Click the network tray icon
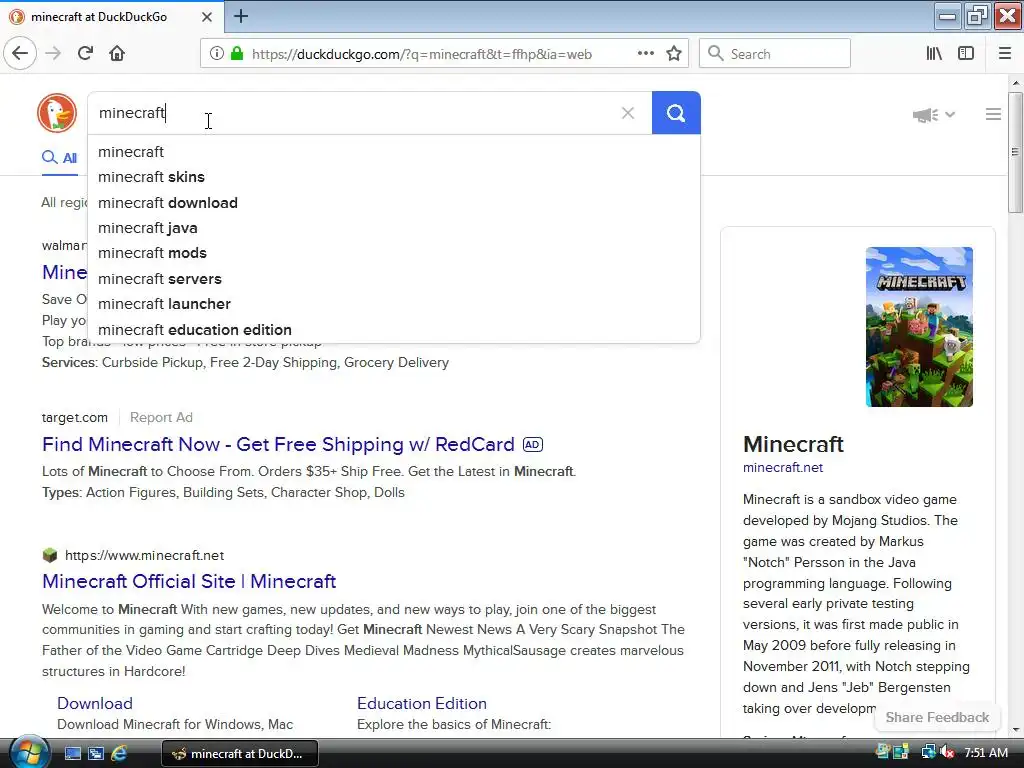1024x768 pixels. [928, 753]
